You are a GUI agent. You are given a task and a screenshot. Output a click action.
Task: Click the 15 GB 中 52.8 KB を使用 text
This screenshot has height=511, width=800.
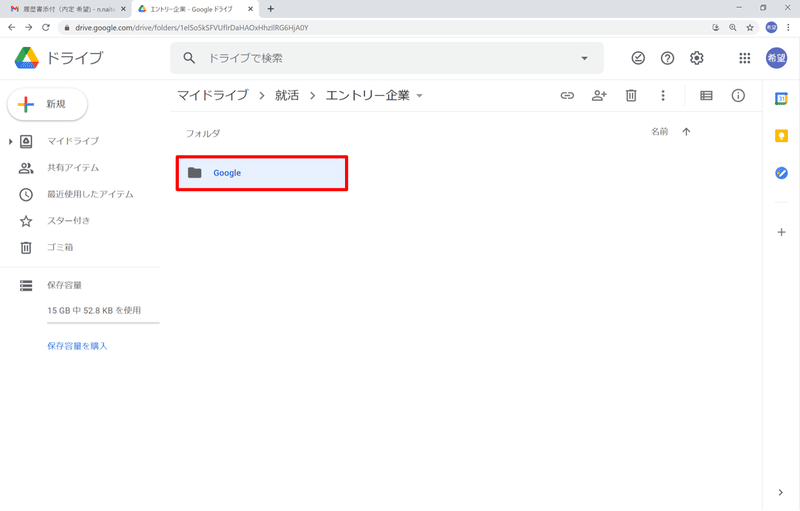94,311
